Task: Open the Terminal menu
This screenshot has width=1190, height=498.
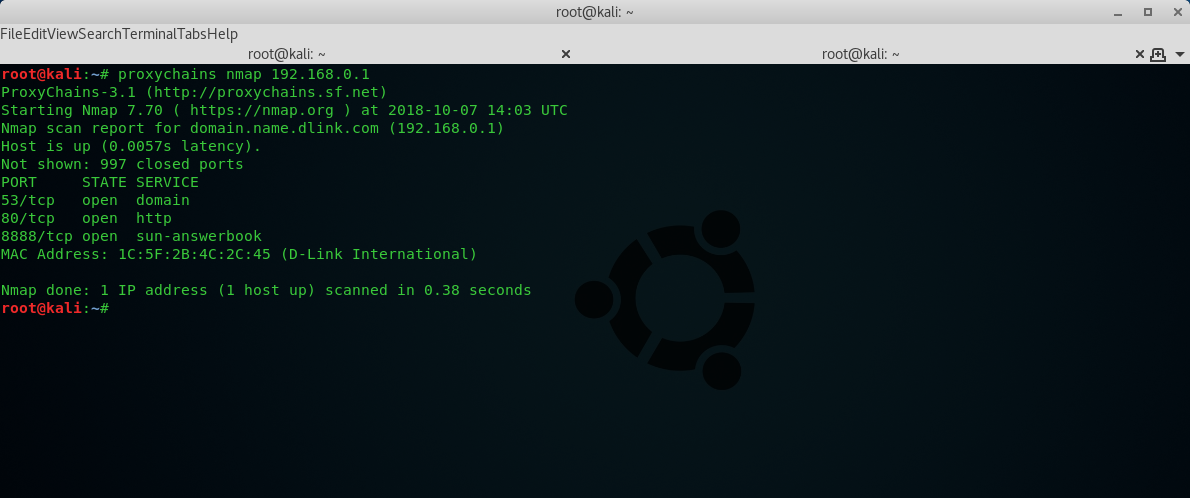Action: [x=150, y=34]
